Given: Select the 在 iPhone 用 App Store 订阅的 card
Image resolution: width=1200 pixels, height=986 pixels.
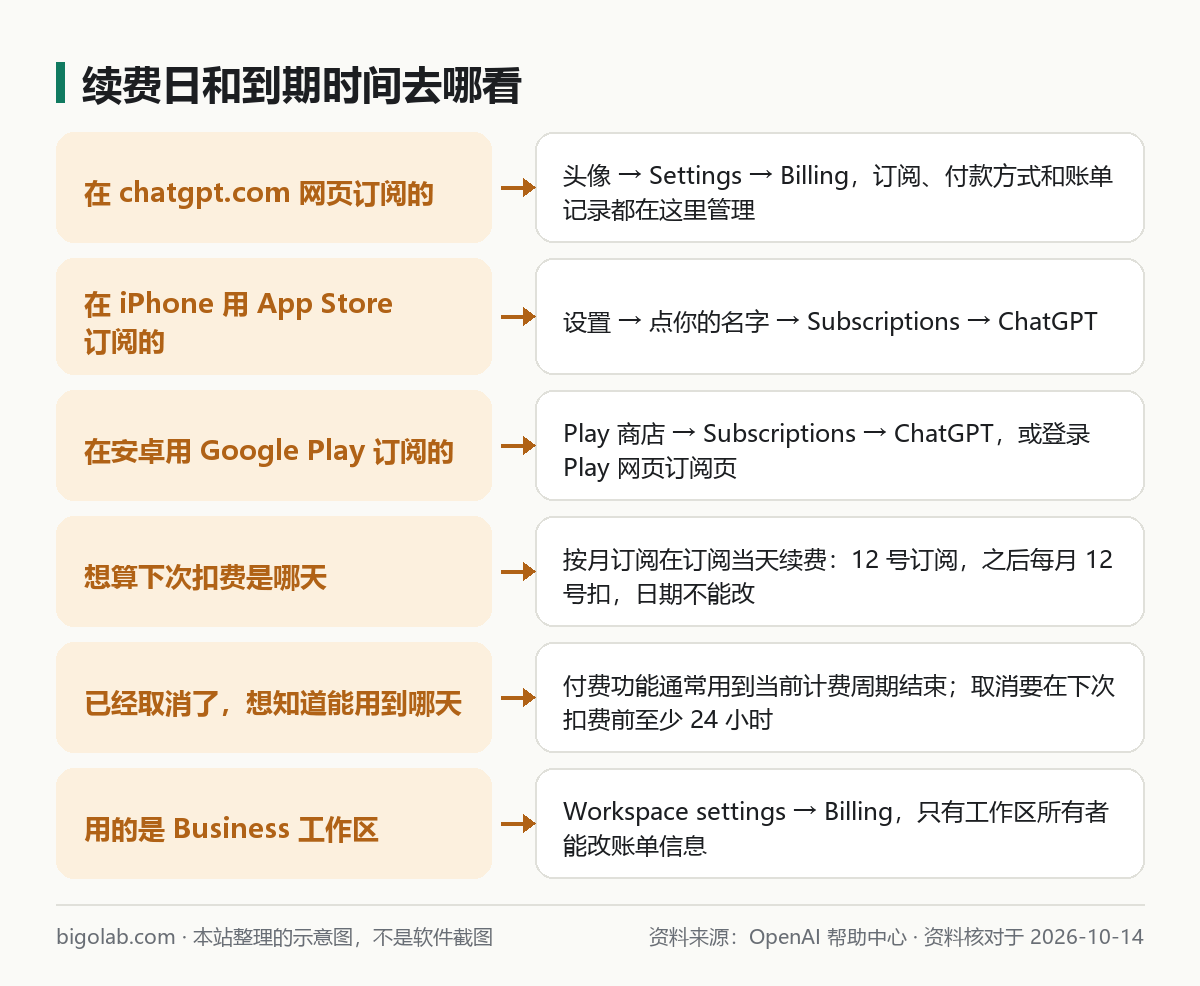Looking at the screenshot, I should 274,316.
